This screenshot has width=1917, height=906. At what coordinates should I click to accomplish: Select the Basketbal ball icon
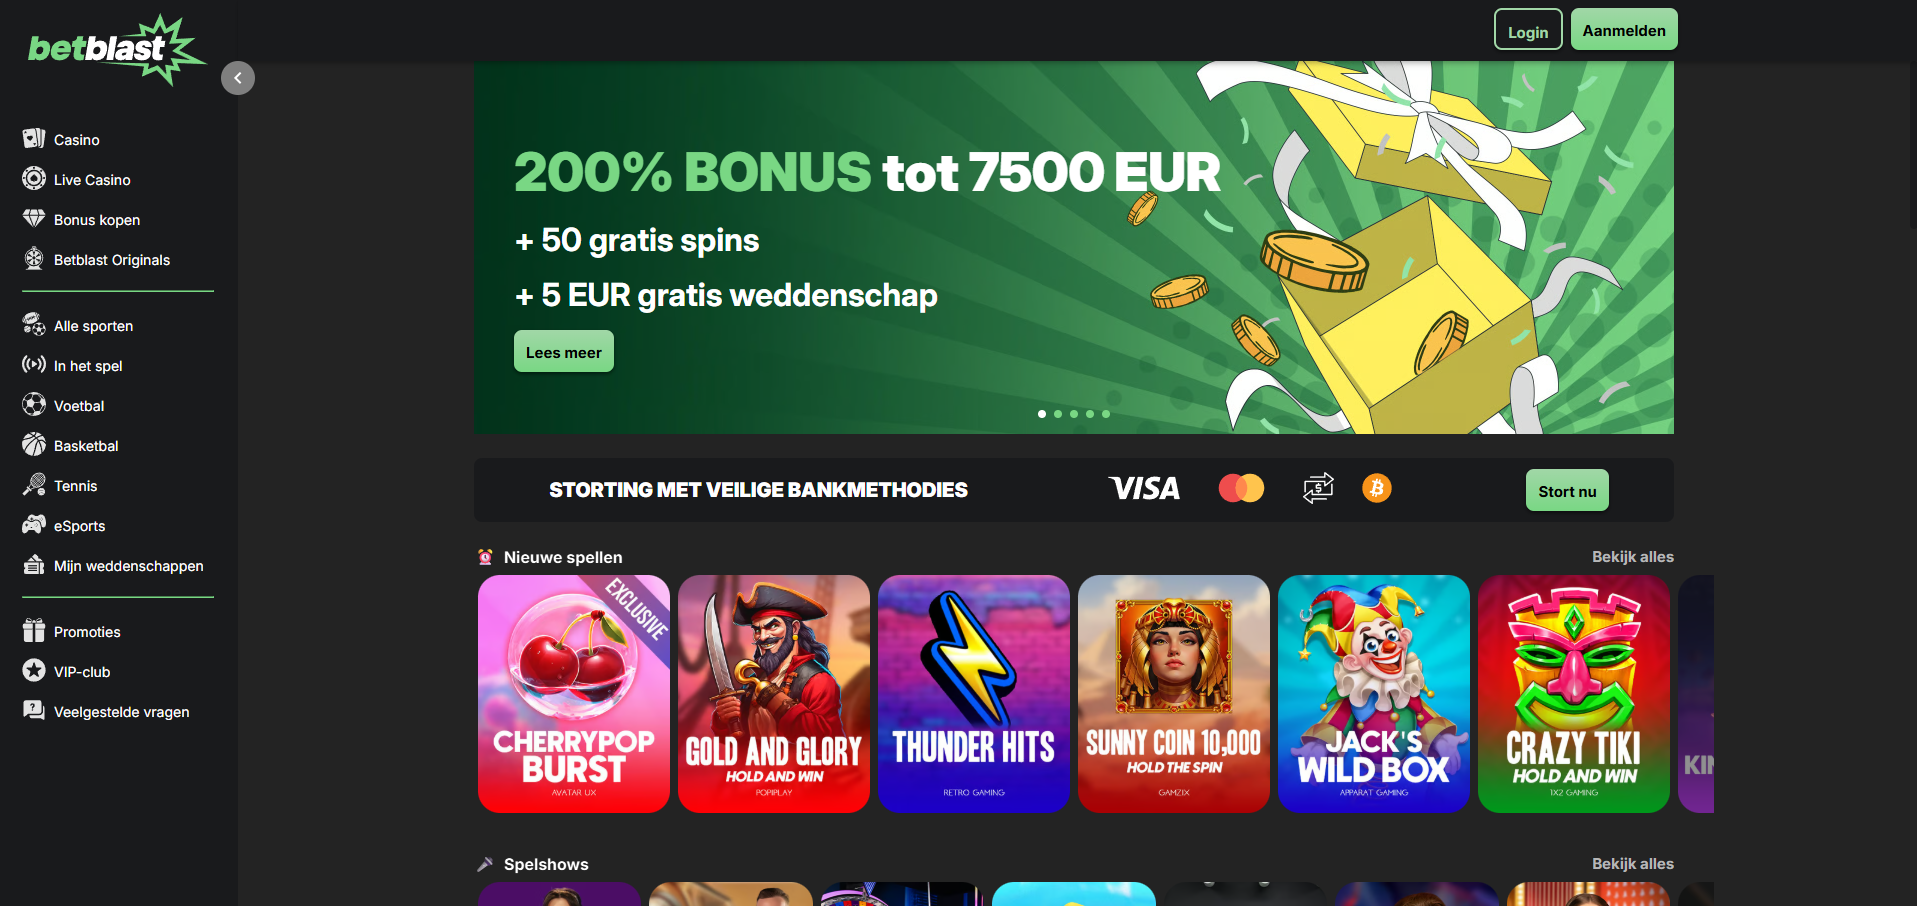(x=34, y=444)
